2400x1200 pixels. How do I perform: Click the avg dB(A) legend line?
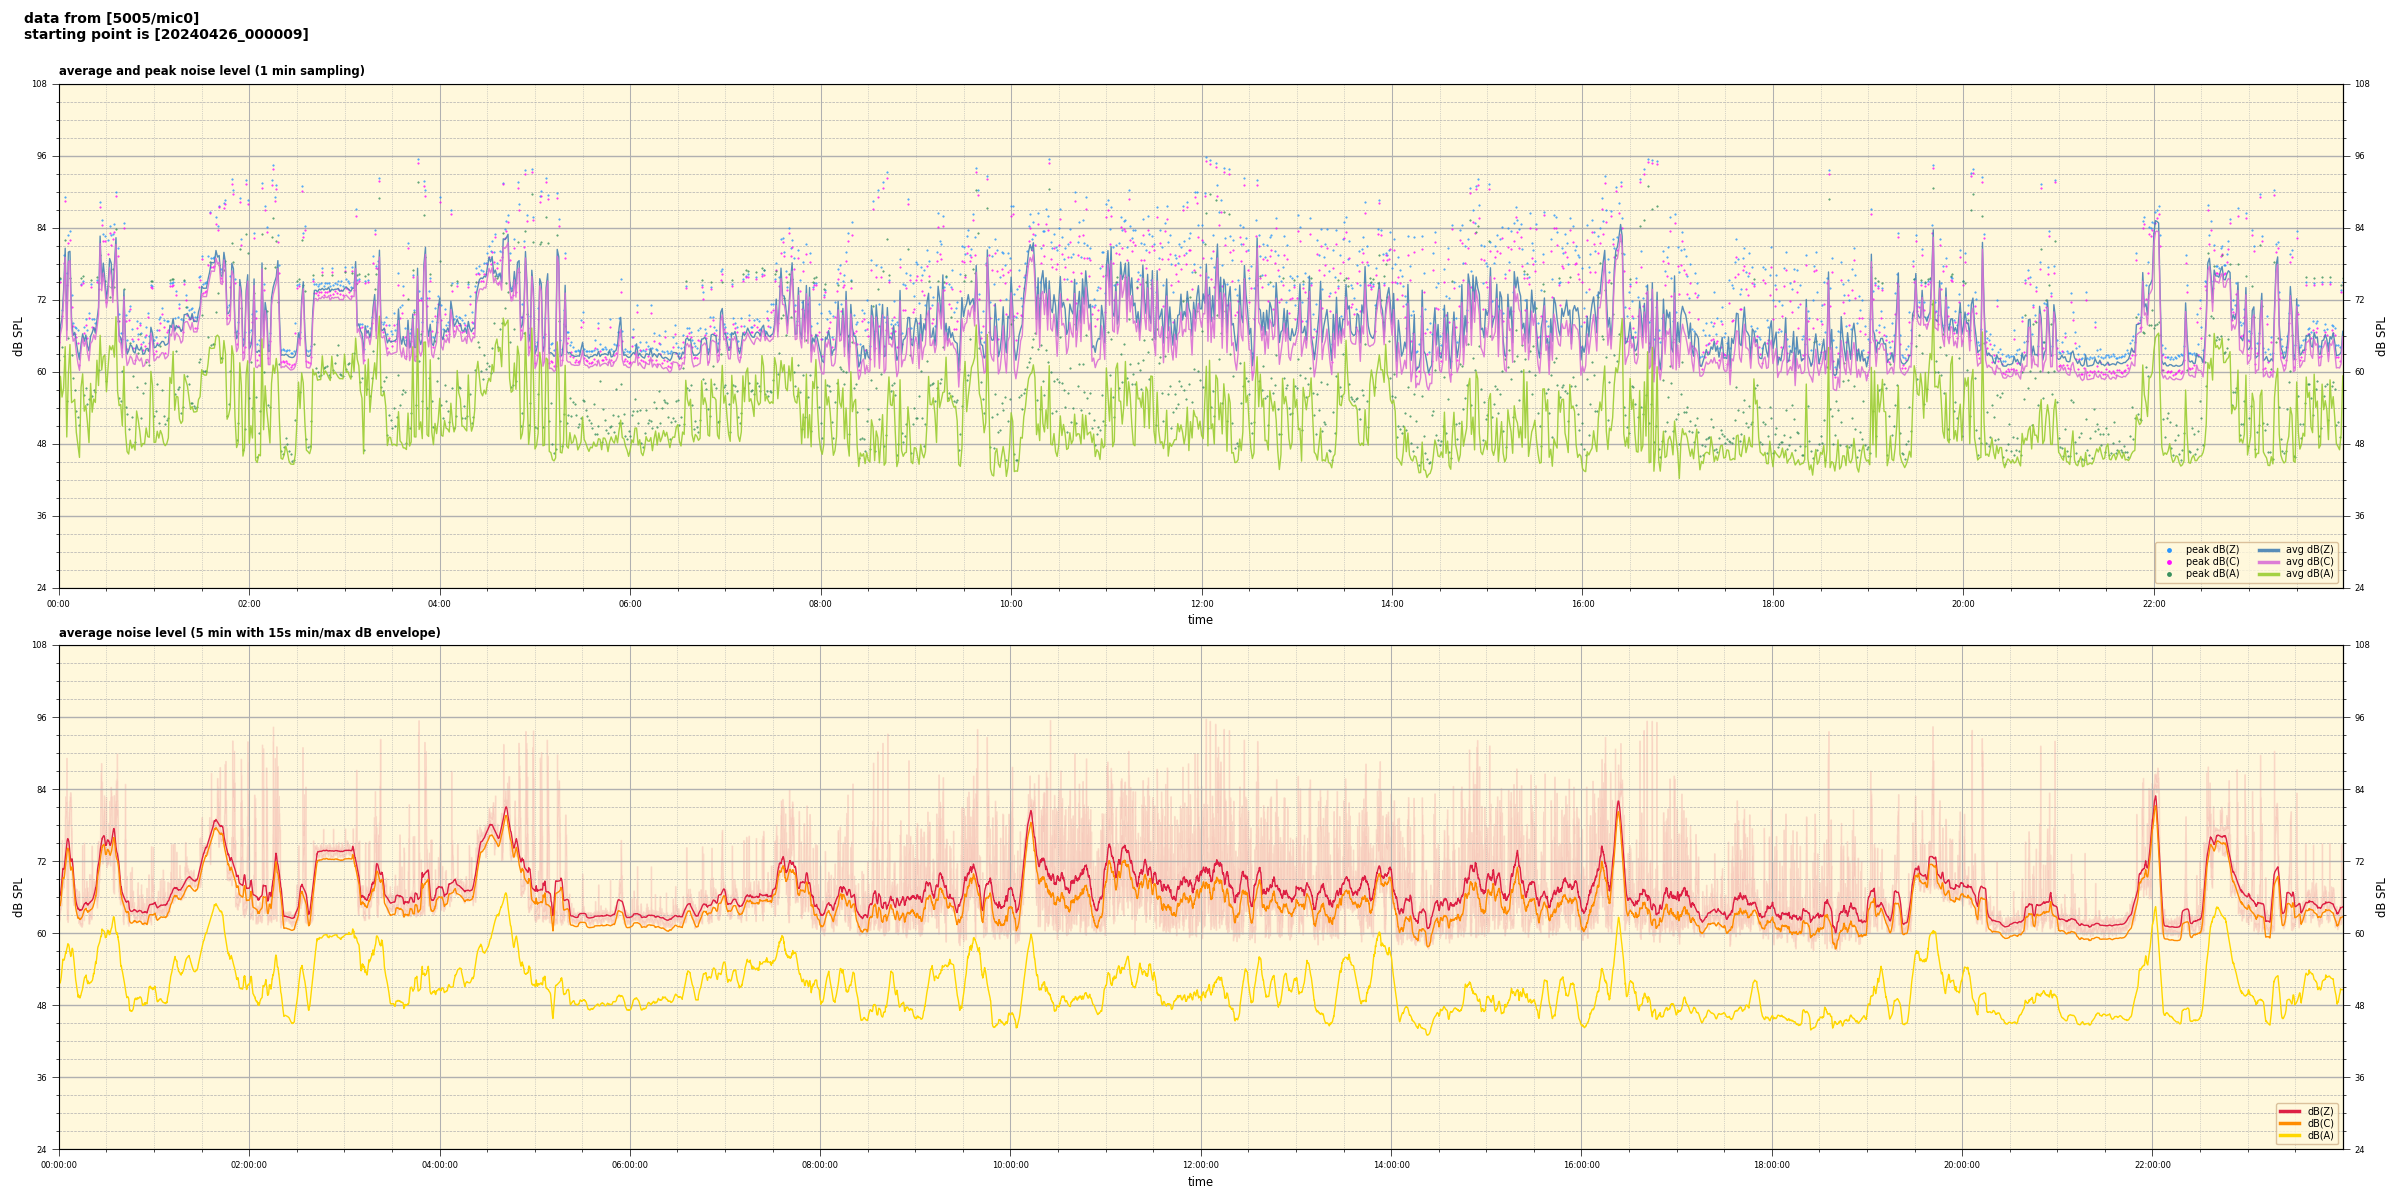click(2268, 574)
